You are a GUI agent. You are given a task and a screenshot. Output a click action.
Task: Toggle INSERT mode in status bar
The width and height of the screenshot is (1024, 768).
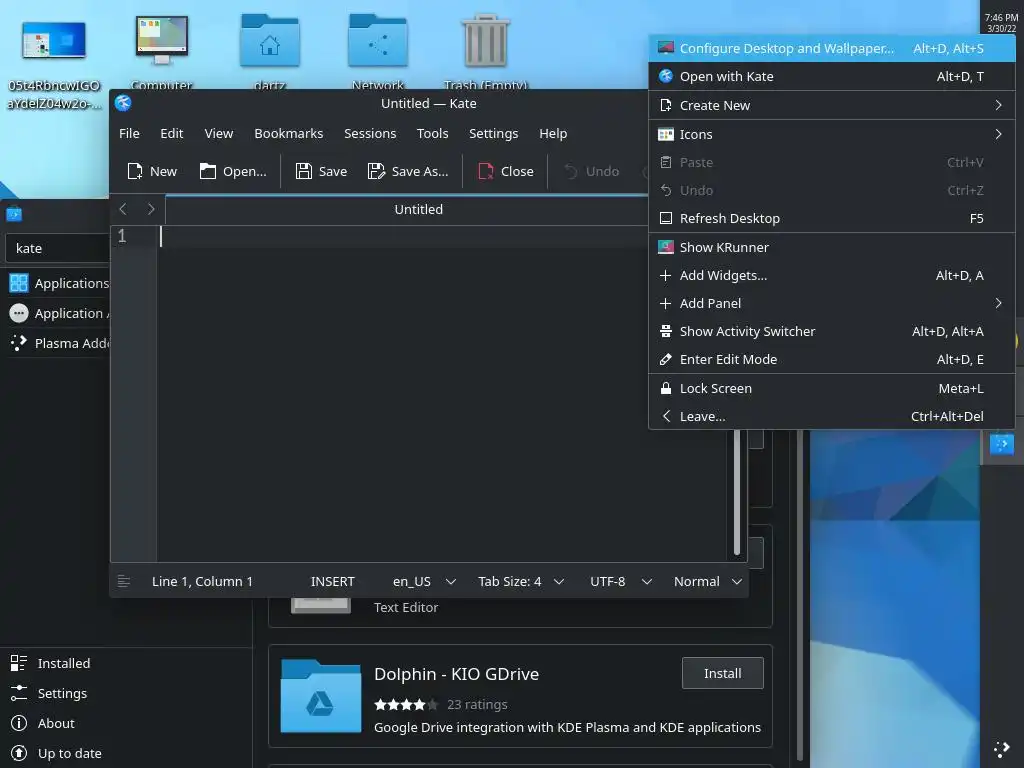tap(332, 581)
